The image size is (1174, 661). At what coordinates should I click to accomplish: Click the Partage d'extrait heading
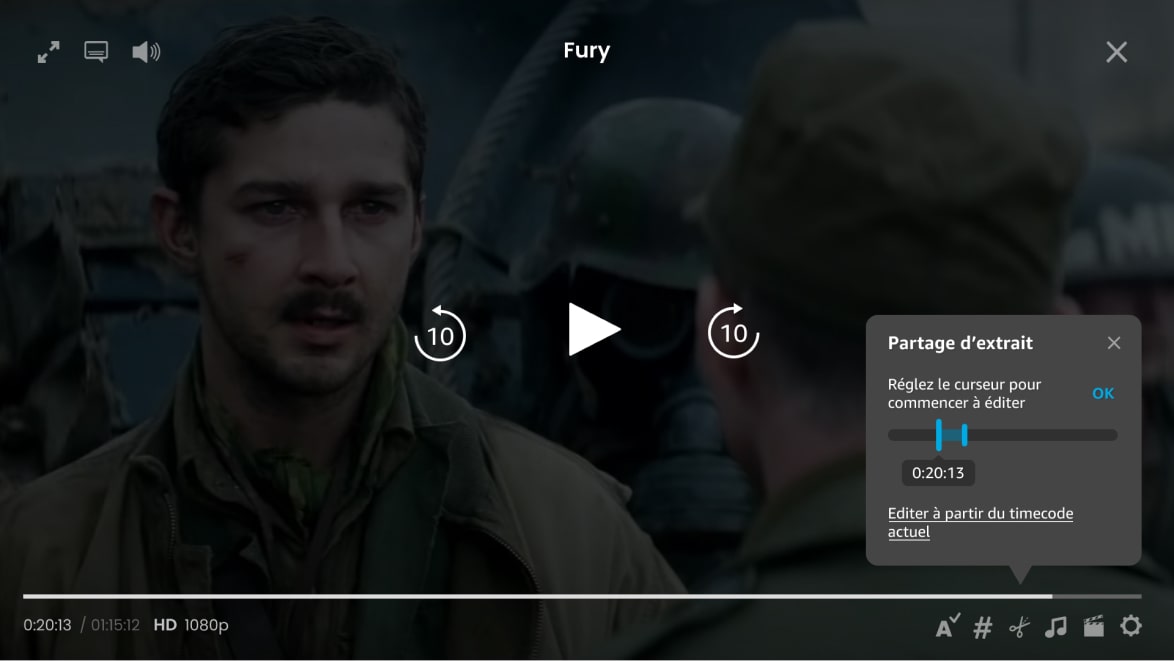(x=960, y=343)
